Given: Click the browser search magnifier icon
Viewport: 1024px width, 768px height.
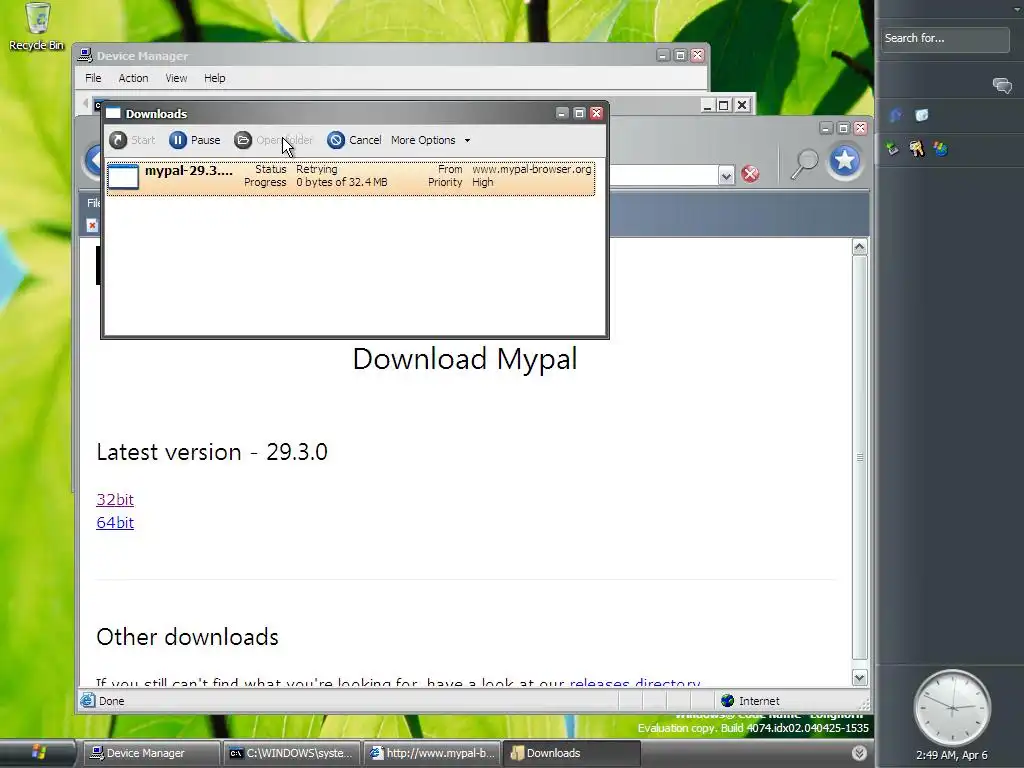Looking at the screenshot, I should [x=804, y=163].
